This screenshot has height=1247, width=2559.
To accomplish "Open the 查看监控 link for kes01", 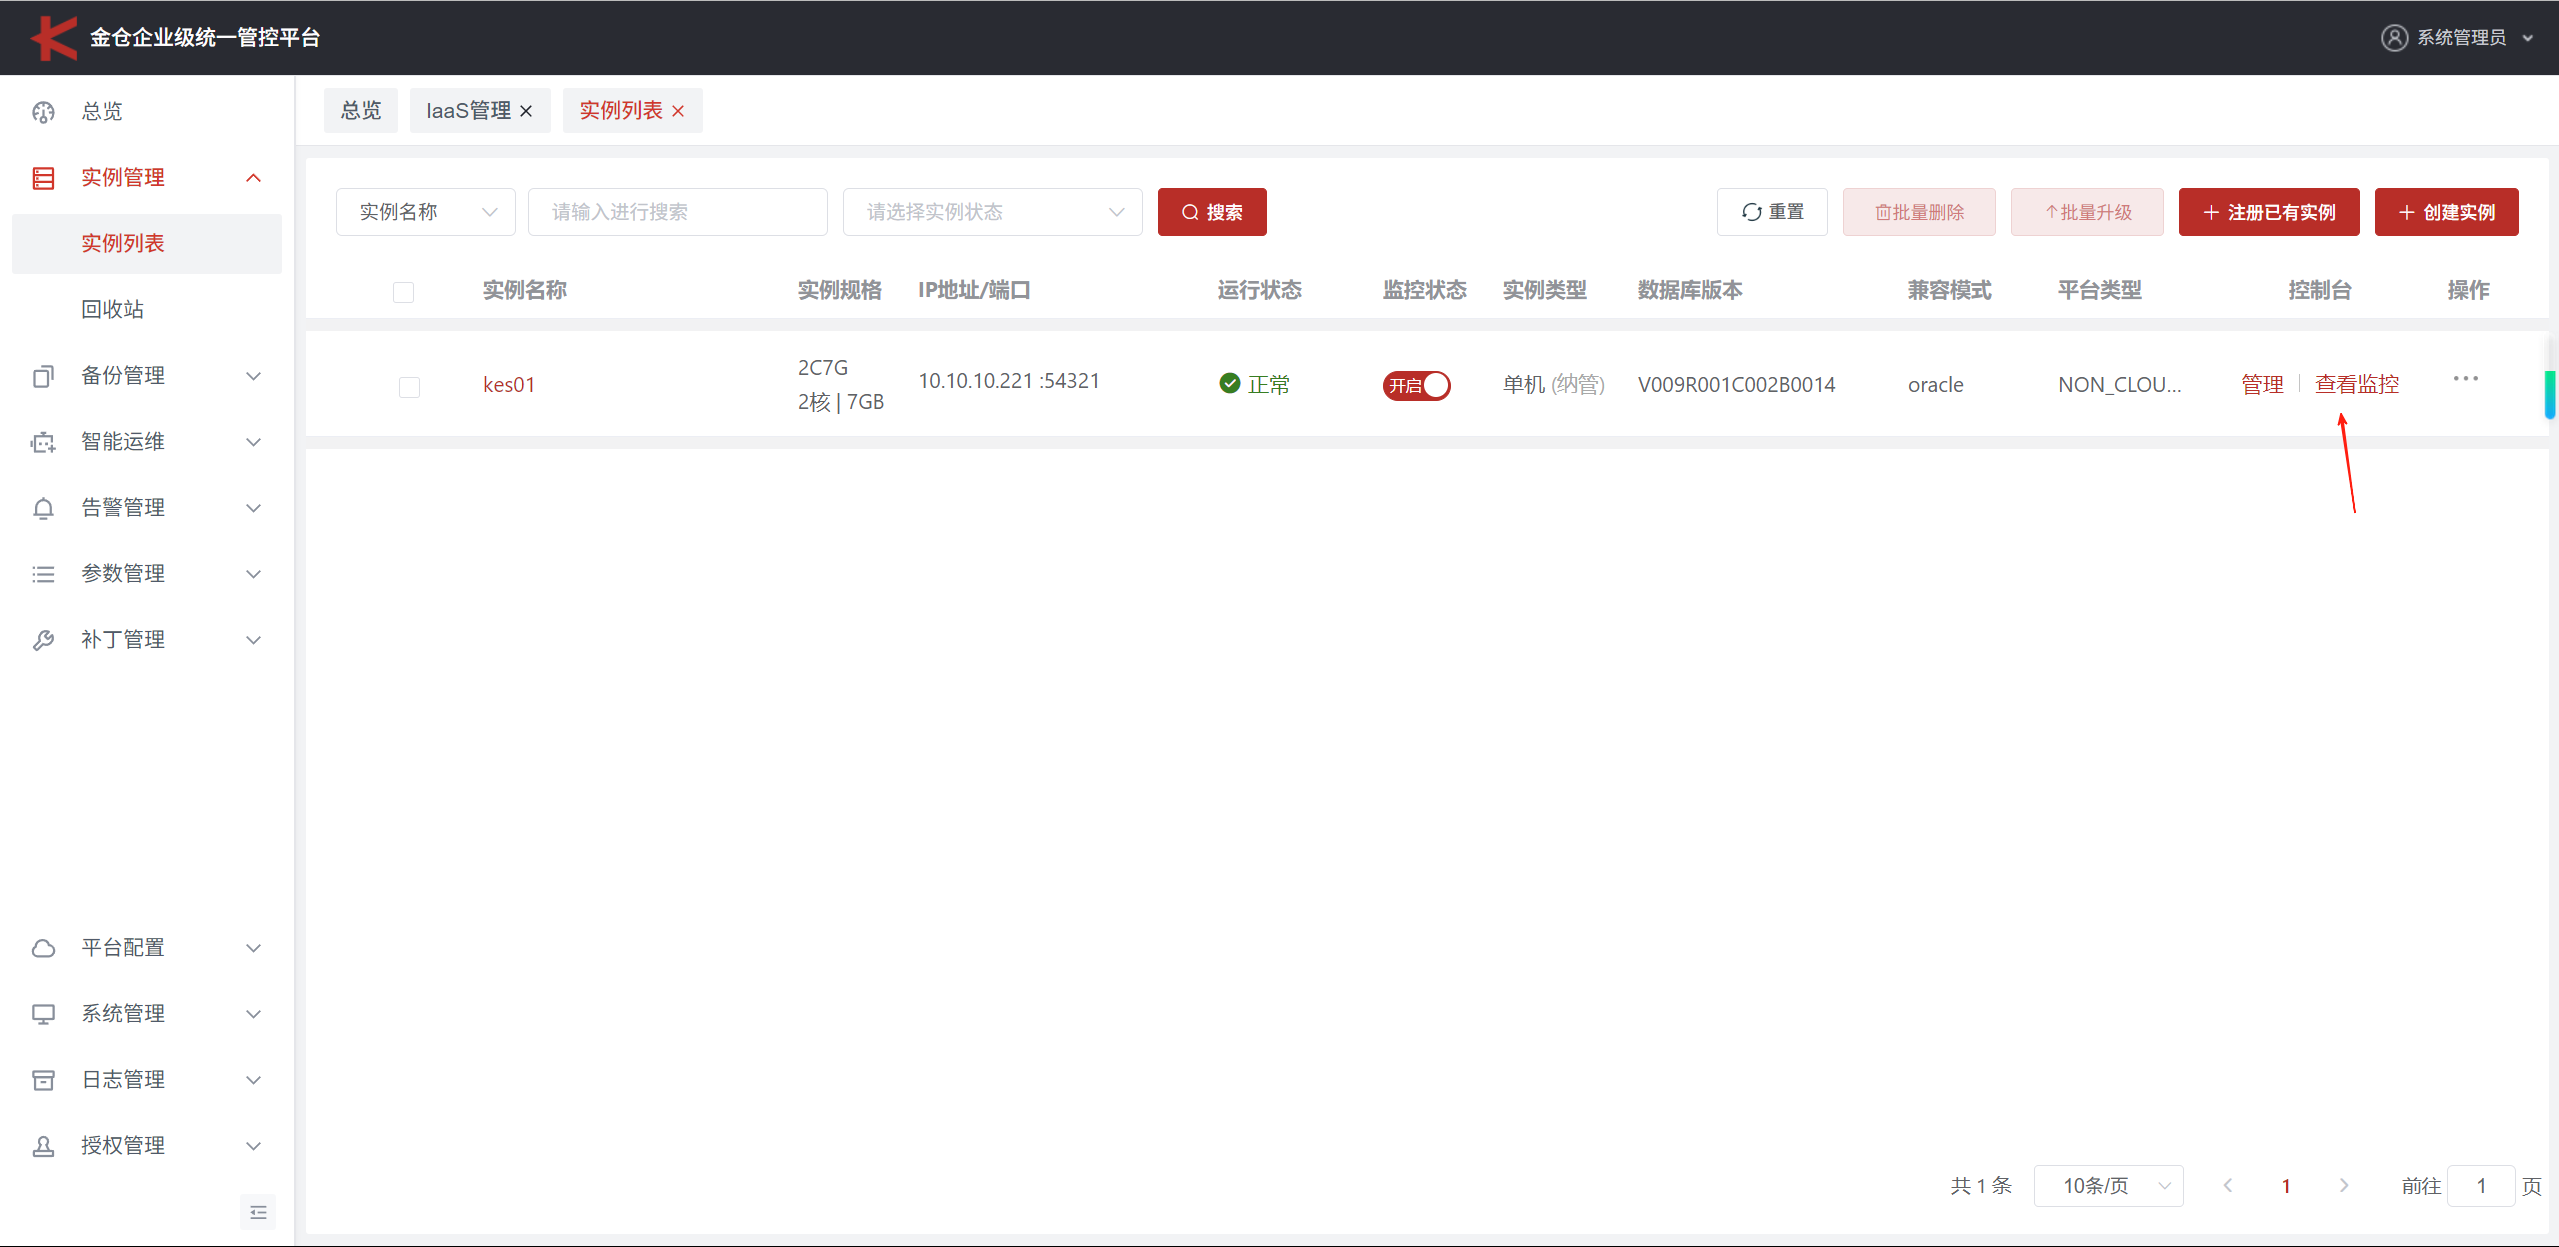I will point(2356,385).
